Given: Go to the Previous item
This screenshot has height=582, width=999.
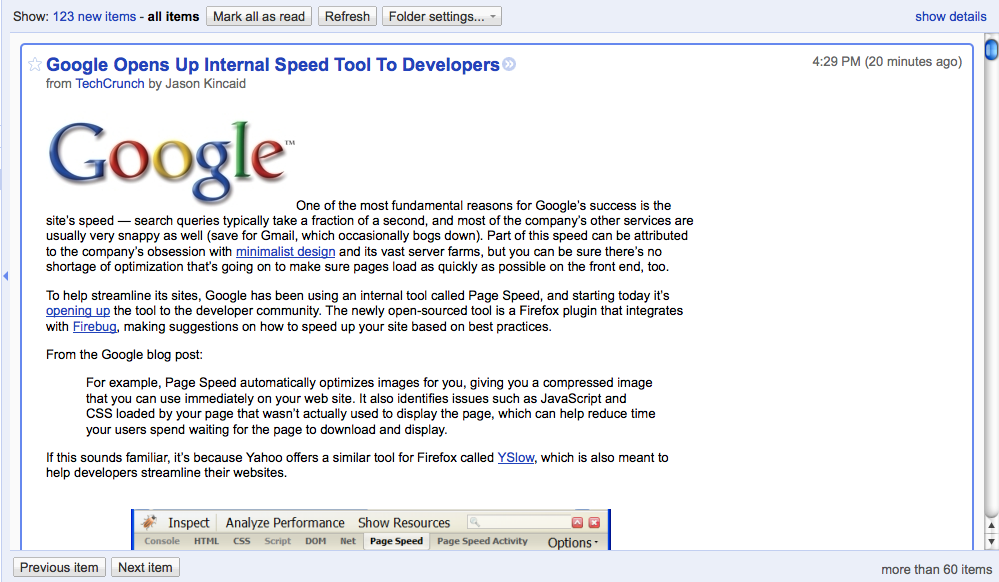Looking at the screenshot, I should pyautogui.click(x=59, y=567).
